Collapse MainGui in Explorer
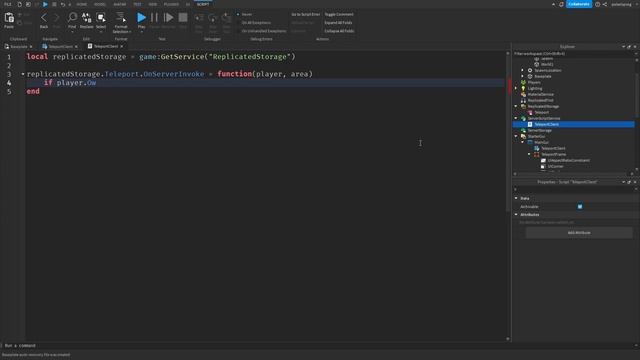Screen dimensions: 640x360 pyautogui.click(x=522, y=142)
